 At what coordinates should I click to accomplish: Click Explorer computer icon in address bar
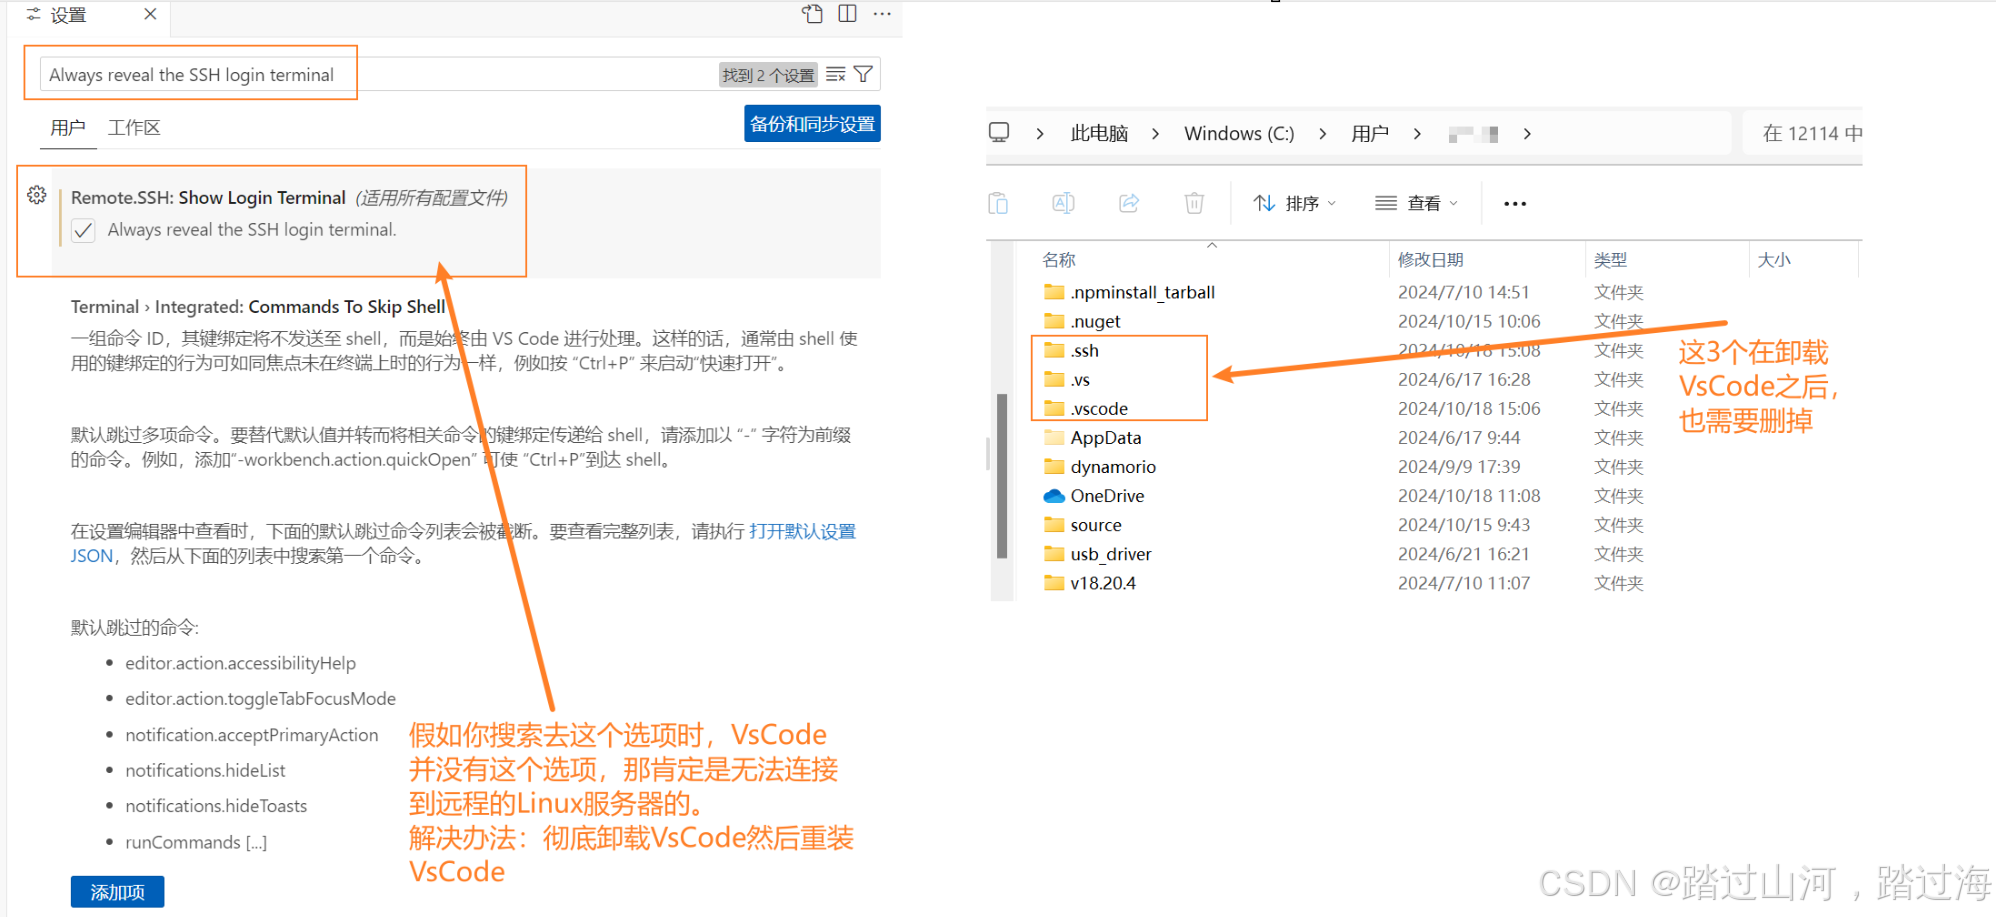[999, 133]
